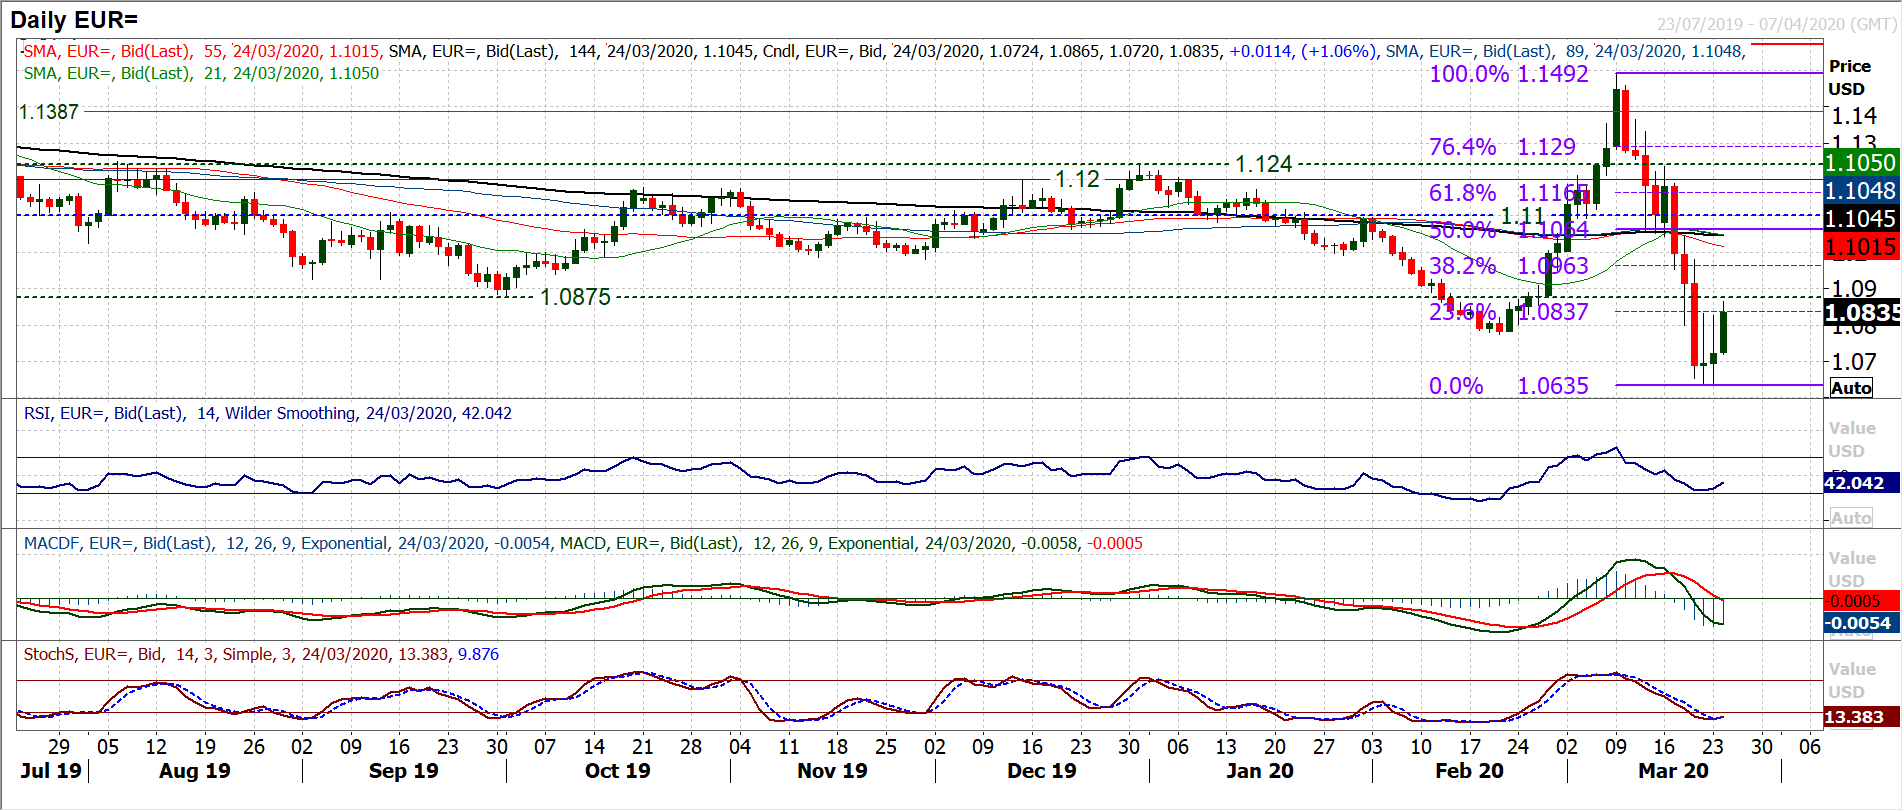
Task: Click the SMA 89 legend entry
Action: pos(1565,51)
